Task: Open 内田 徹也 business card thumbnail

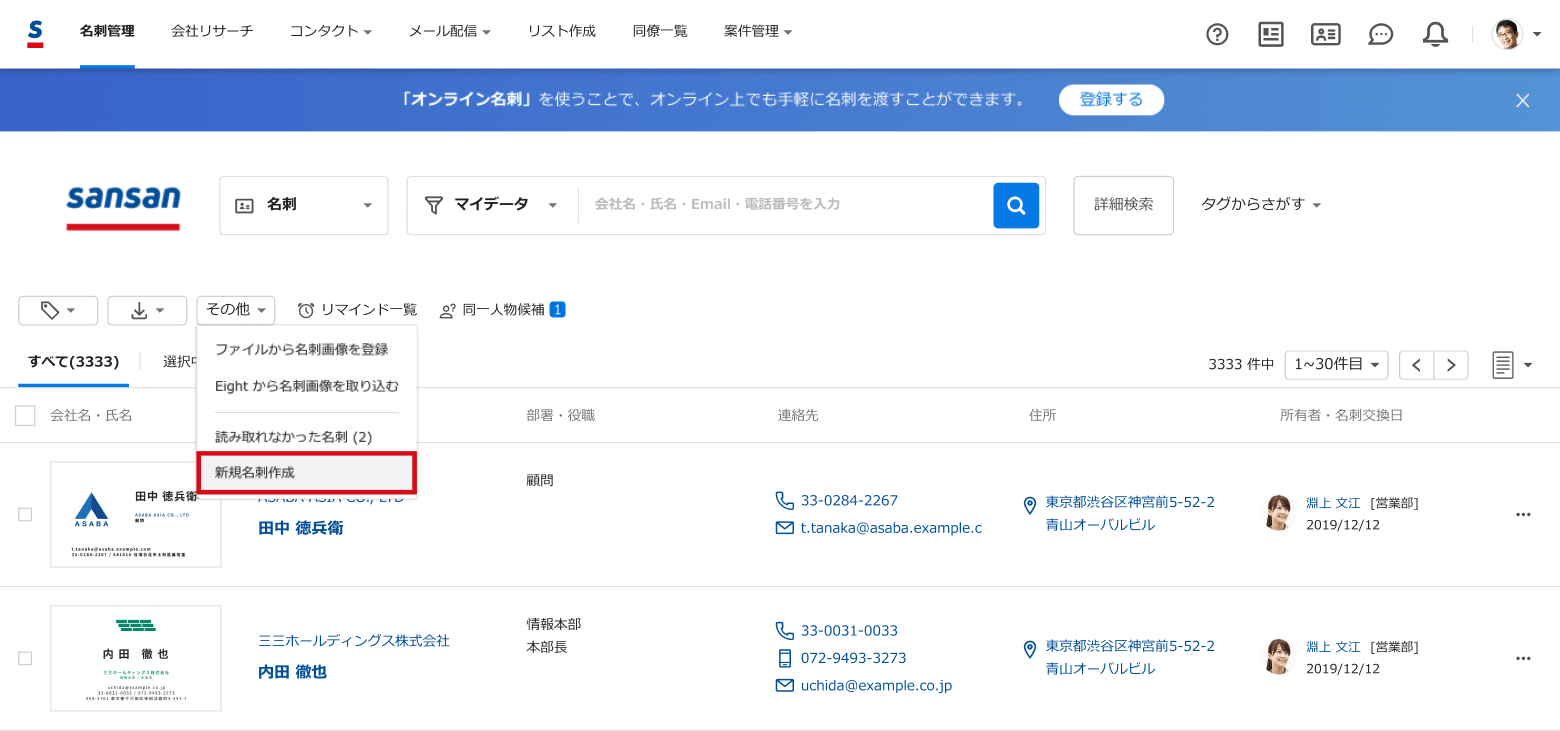Action: [136, 659]
